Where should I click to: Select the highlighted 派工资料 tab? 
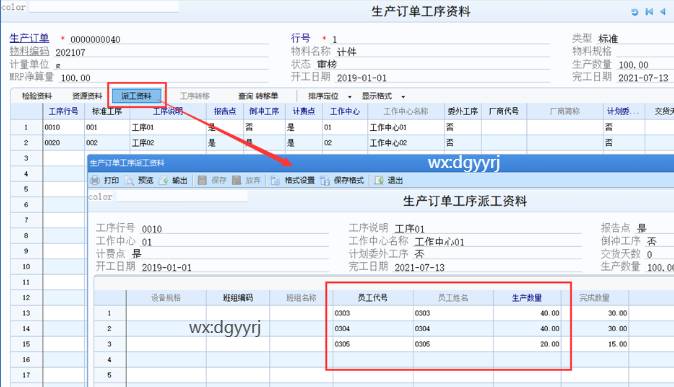click(136, 96)
